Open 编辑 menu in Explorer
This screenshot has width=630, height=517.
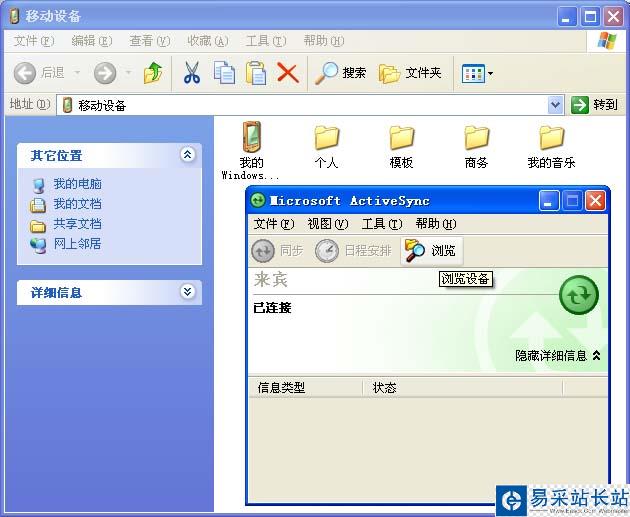pyautogui.click(x=92, y=41)
